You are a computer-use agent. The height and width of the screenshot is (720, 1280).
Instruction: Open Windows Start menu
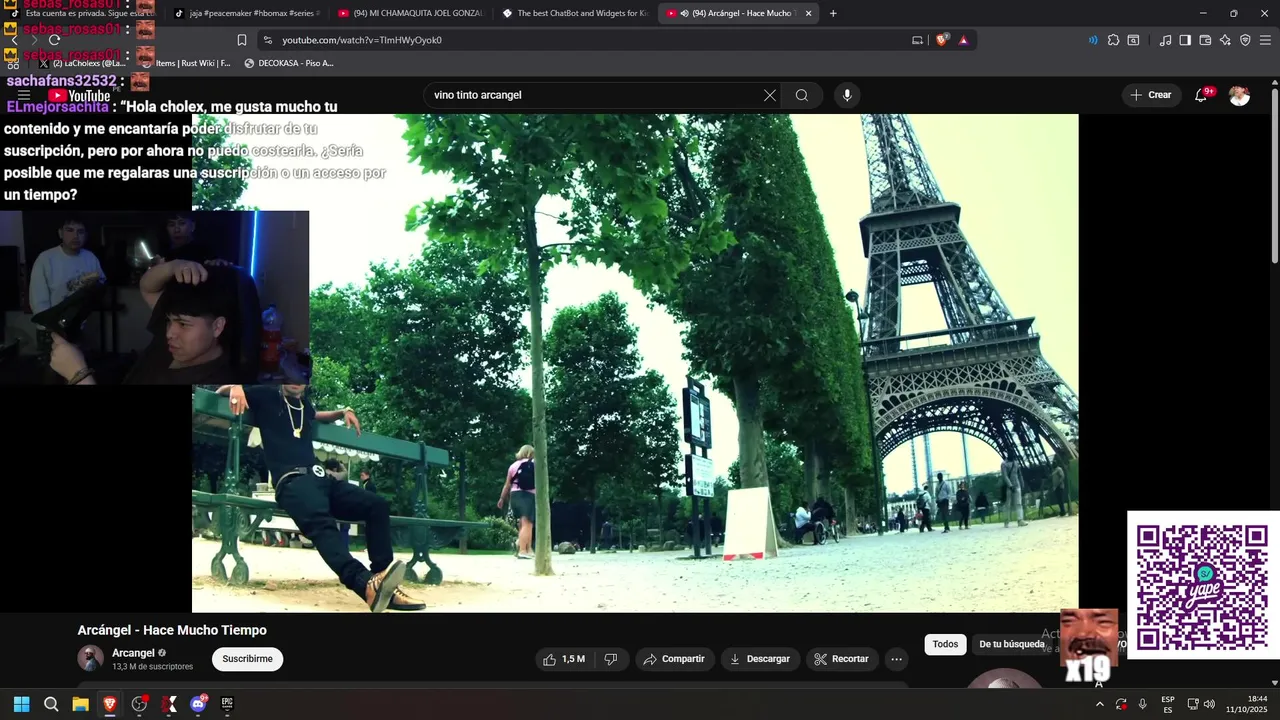pos(21,704)
